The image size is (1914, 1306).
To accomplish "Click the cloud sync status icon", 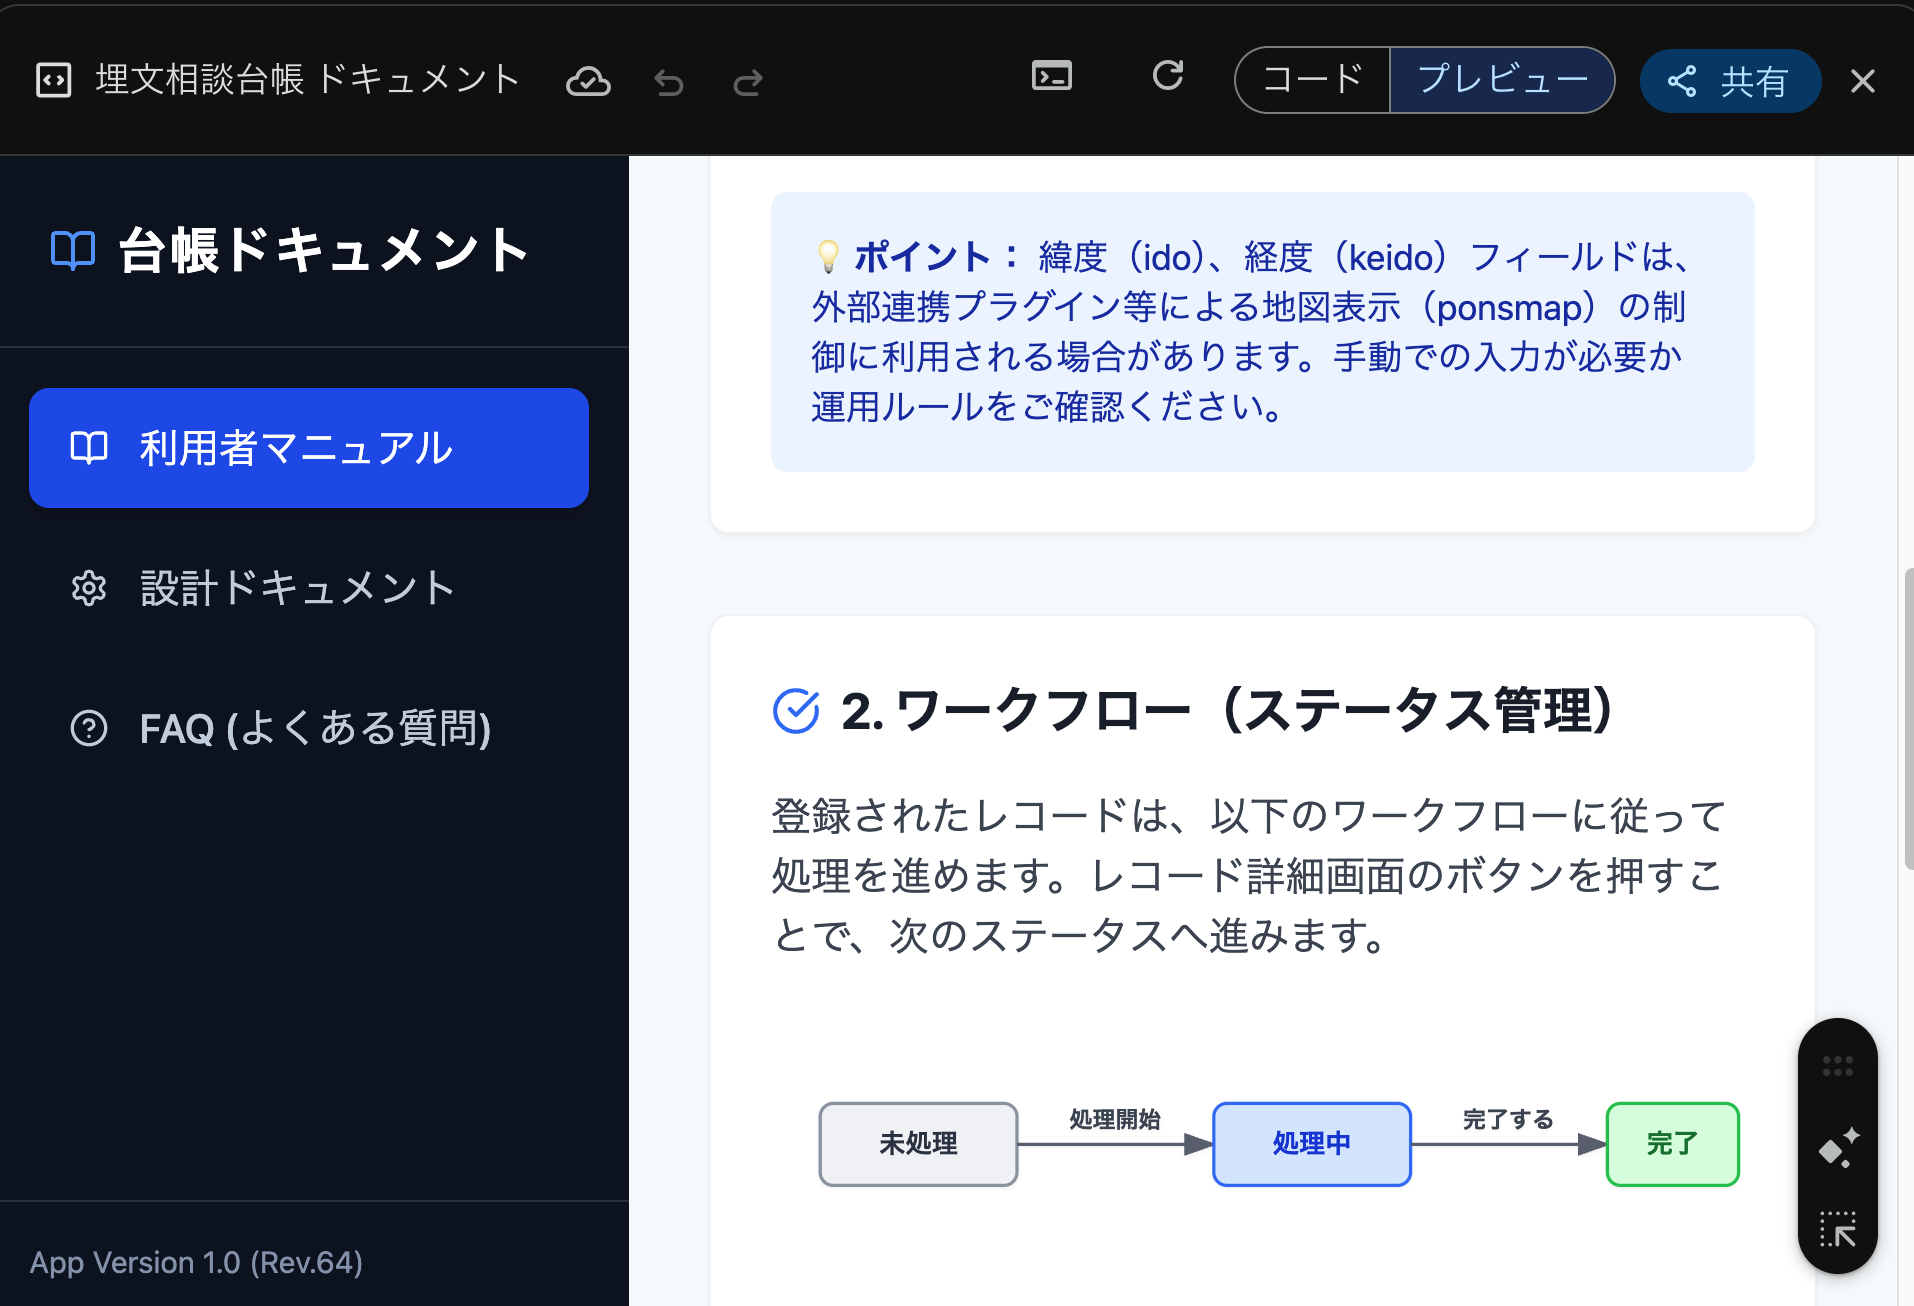I will point(588,81).
